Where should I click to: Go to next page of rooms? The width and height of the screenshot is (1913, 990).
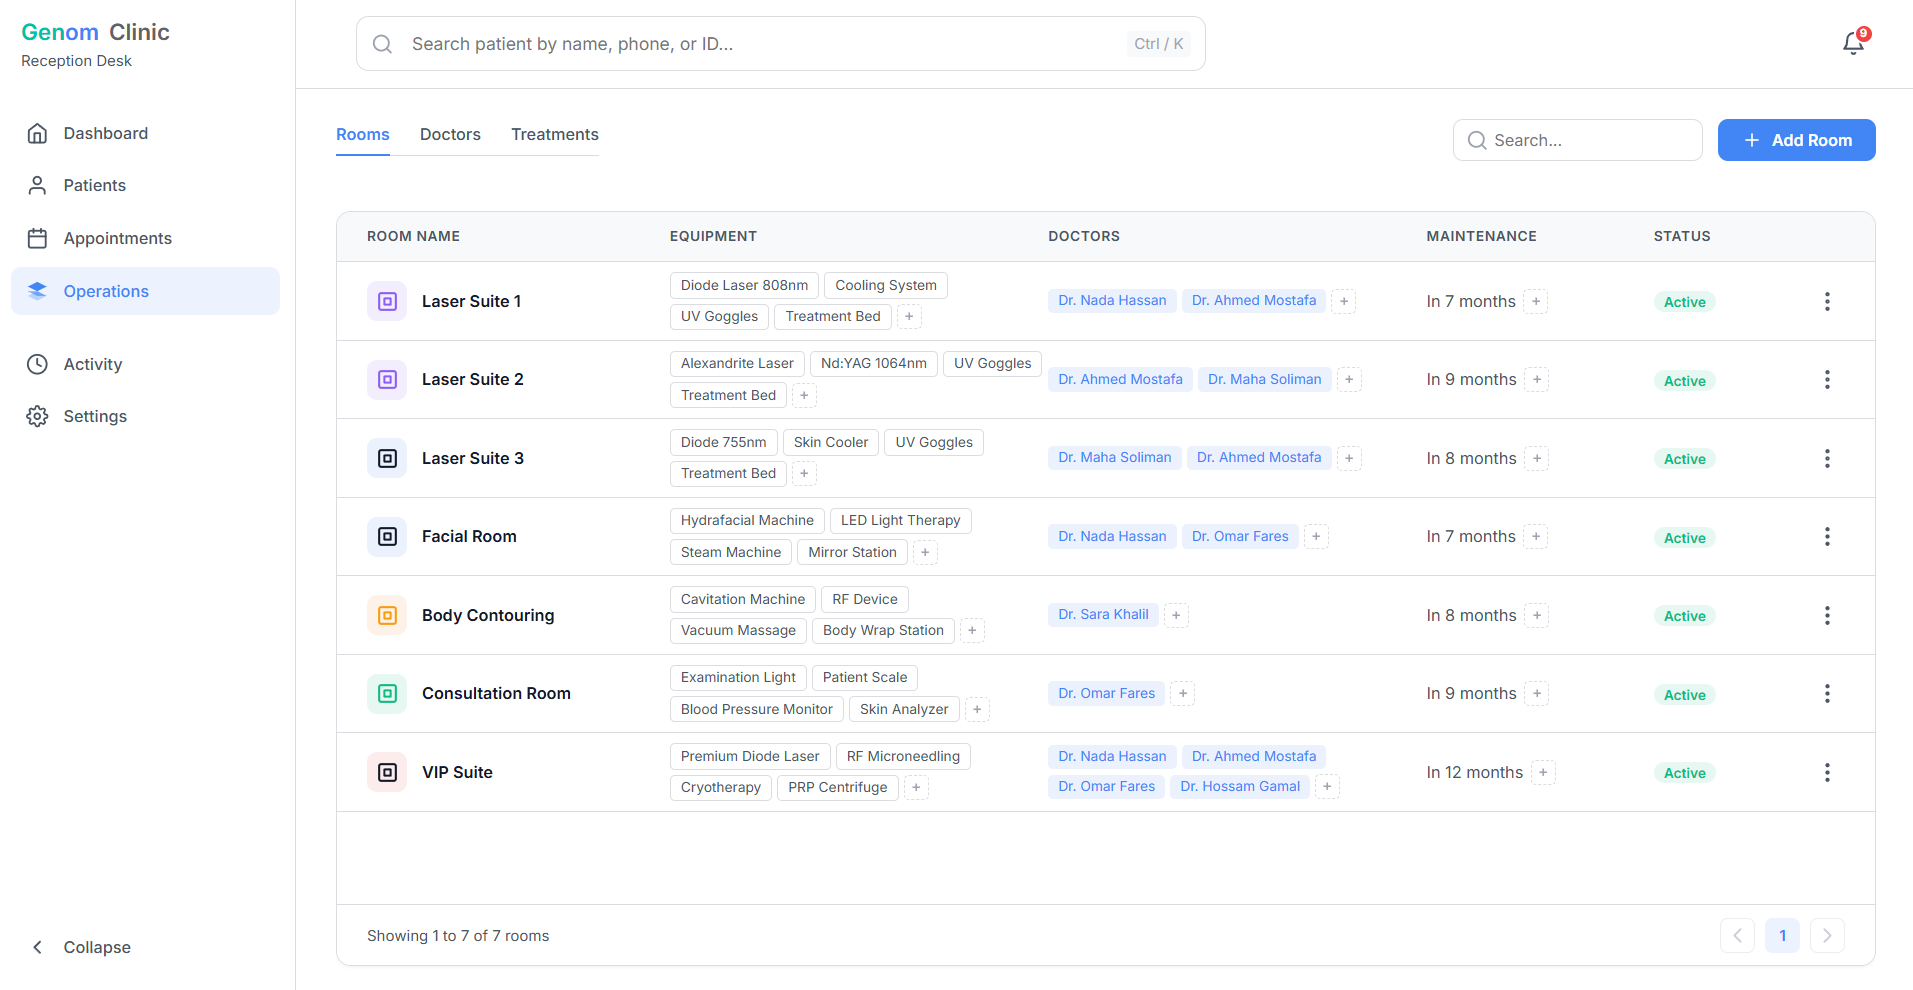pyautogui.click(x=1827, y=936)
